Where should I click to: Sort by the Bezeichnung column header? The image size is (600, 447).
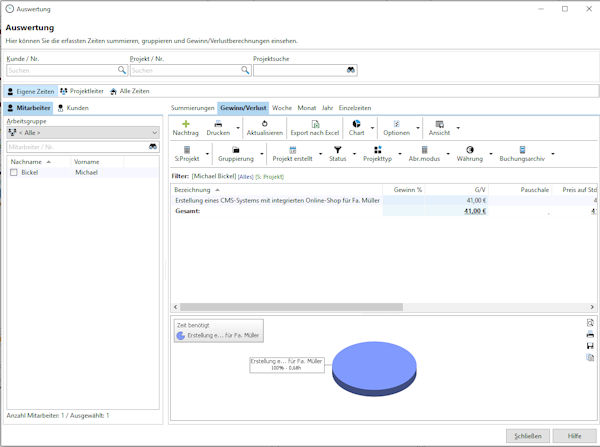(276, 190)
